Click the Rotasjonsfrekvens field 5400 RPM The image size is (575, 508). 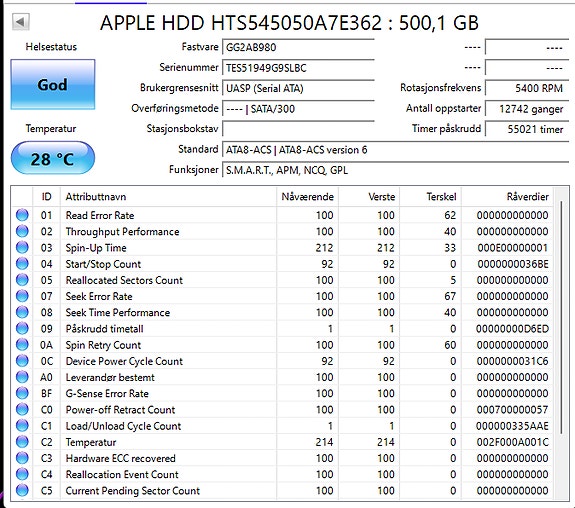point(527,88)
